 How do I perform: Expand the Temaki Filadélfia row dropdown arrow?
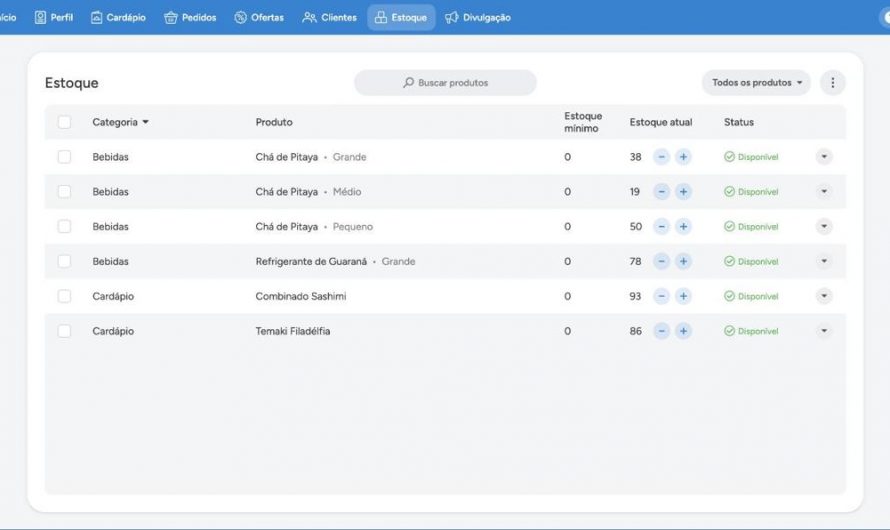pyautogui.click(x=824, y=331)
